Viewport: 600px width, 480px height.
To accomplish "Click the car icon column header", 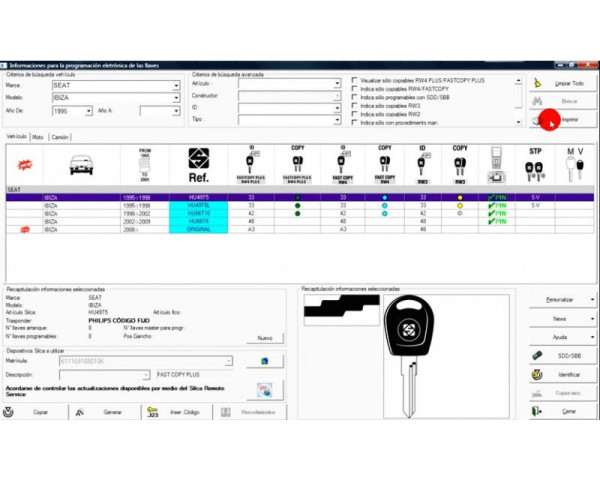I will point(80,165).
